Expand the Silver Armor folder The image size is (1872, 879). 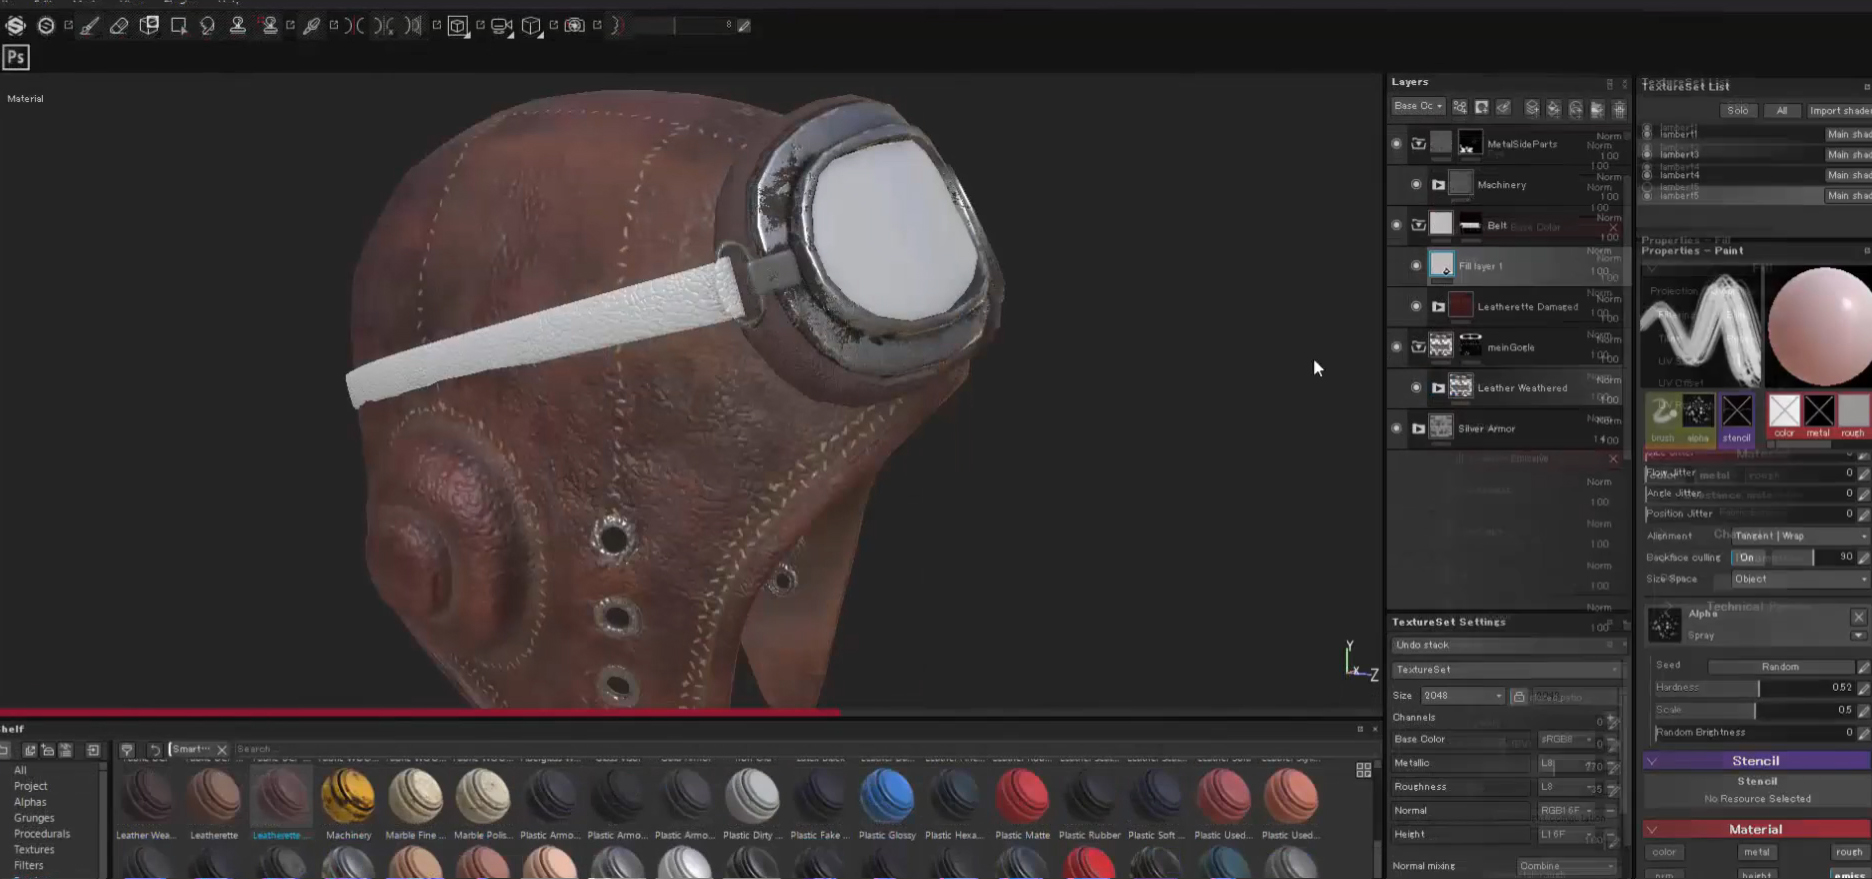coord(1418,429)
